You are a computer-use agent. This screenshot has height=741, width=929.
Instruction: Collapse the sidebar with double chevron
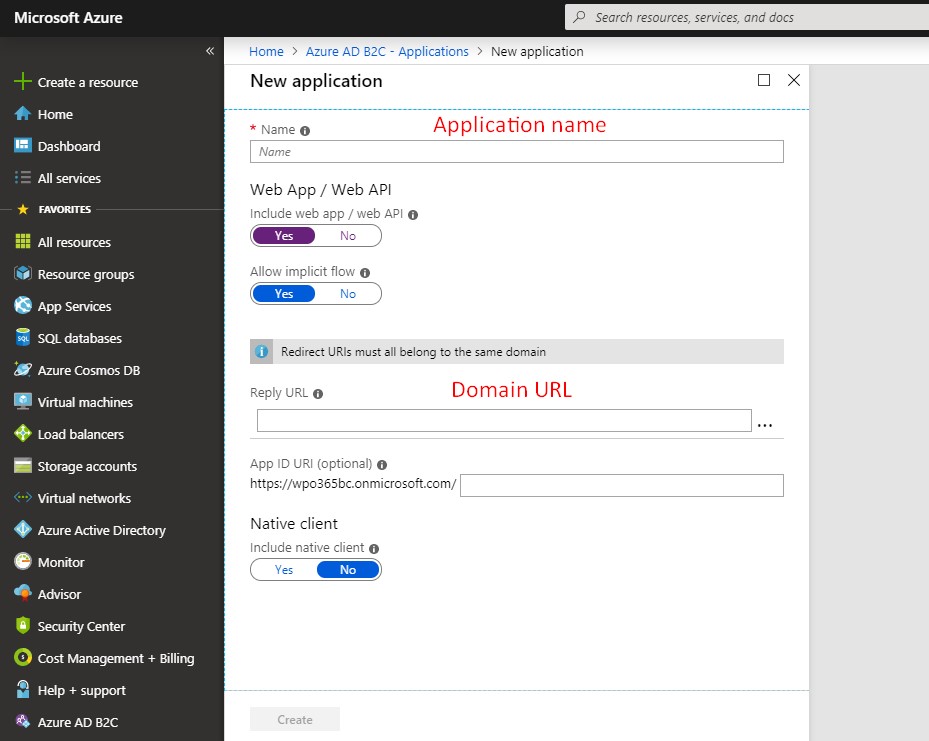210,51
